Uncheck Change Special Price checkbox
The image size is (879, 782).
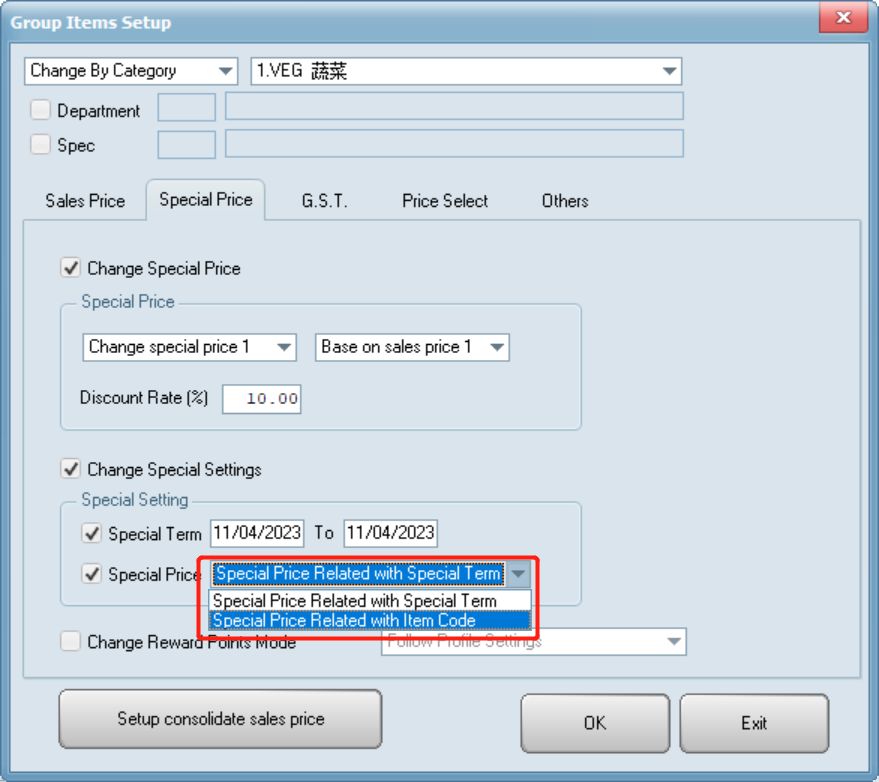72,268
